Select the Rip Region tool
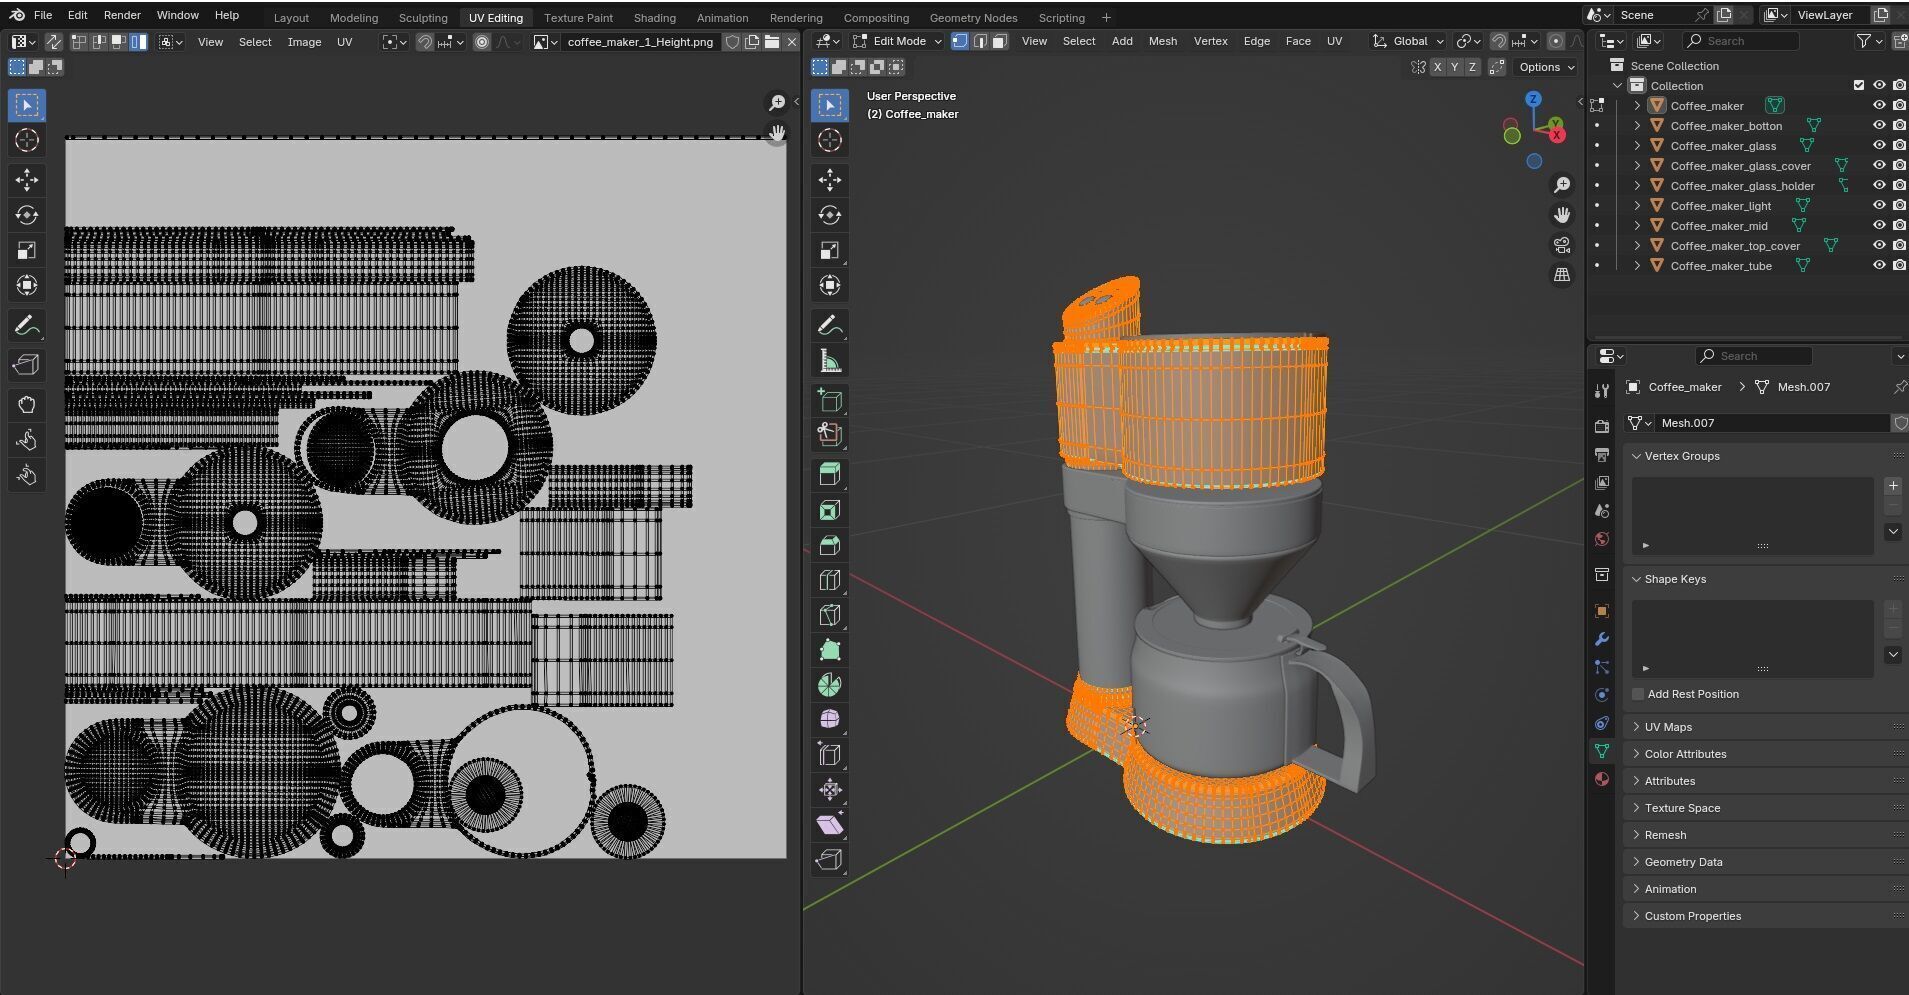Viewport: 1909px width, 995px height. click(829, 860)
